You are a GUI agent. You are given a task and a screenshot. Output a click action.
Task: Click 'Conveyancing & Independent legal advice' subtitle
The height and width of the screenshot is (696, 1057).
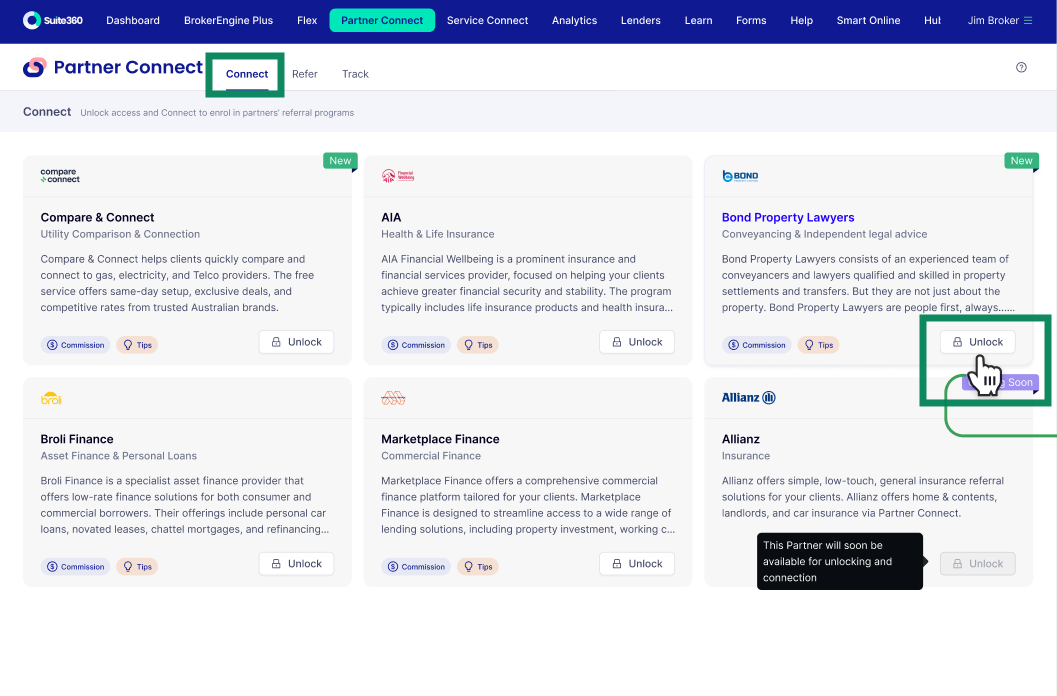(824, 234)
